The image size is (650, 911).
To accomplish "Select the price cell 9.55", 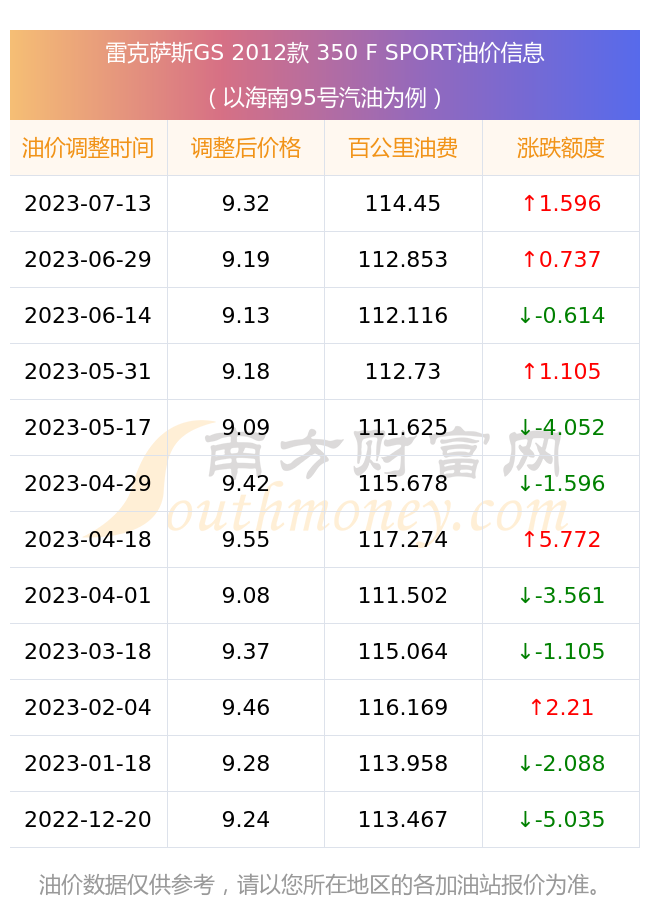I will [x=246, y=539].
